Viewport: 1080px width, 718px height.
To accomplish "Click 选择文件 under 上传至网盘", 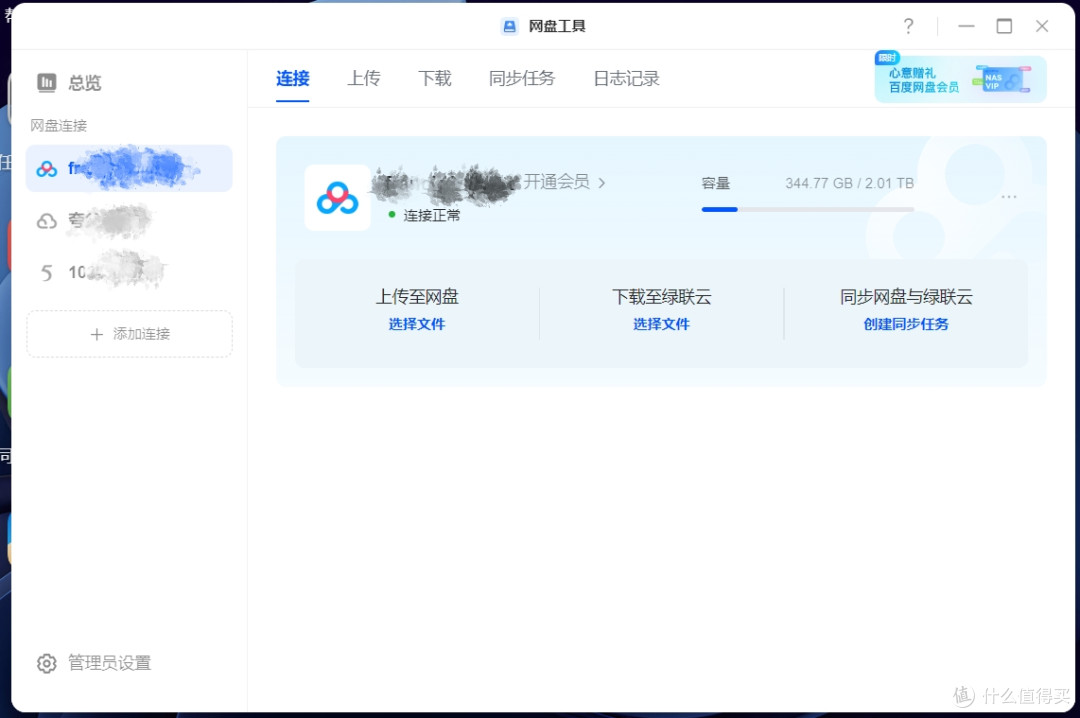I will [x=417, y=324].
